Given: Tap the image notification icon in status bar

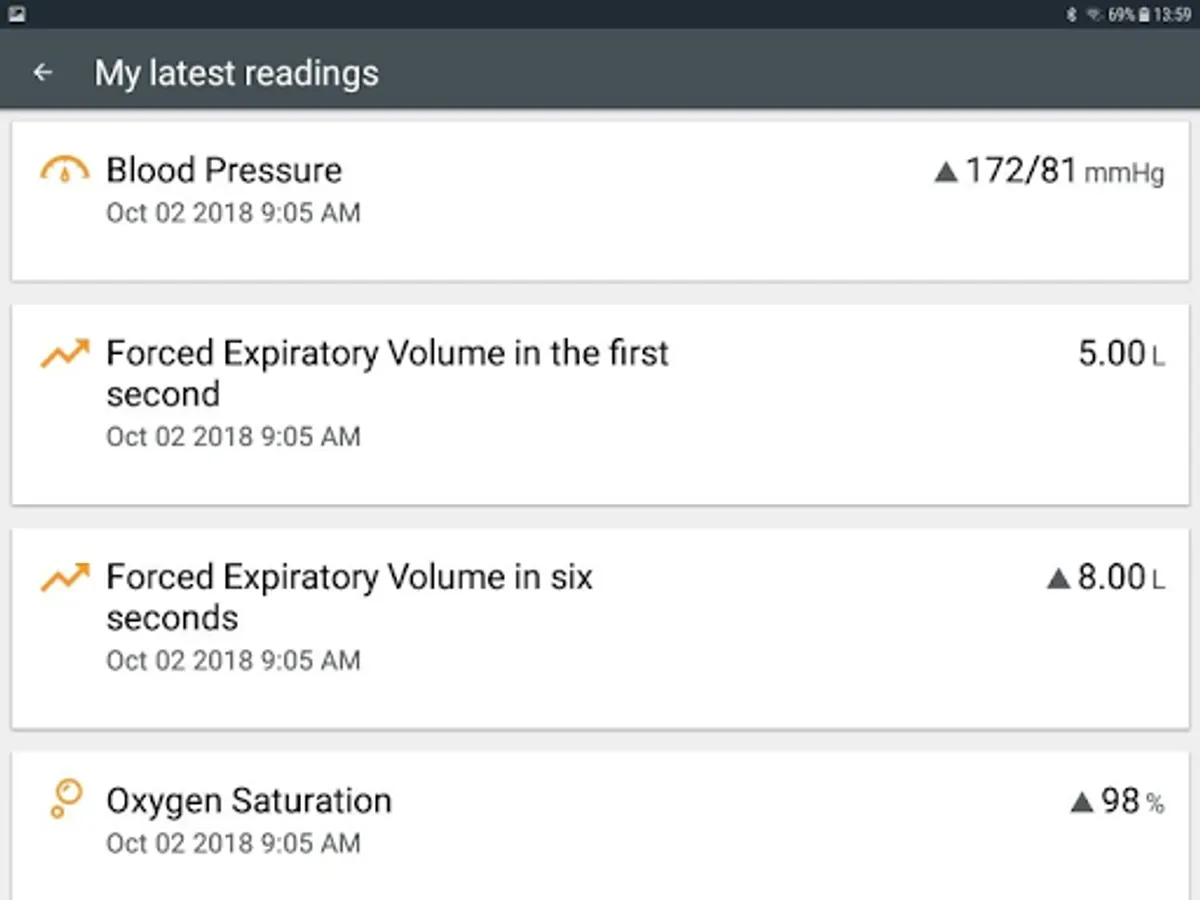Looking at the screenshot, I should [x=17, y=14].
